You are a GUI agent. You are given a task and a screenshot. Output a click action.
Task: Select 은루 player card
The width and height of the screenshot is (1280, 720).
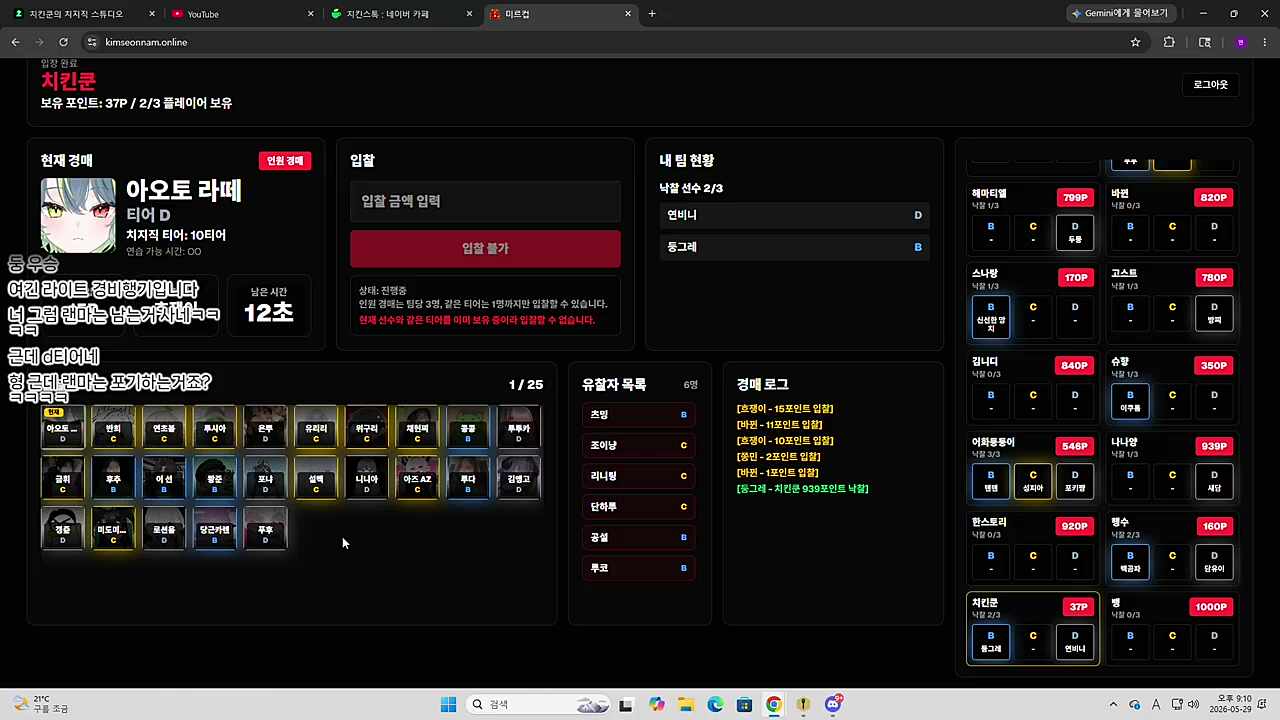pyautogui.click(x=265, y=428)
